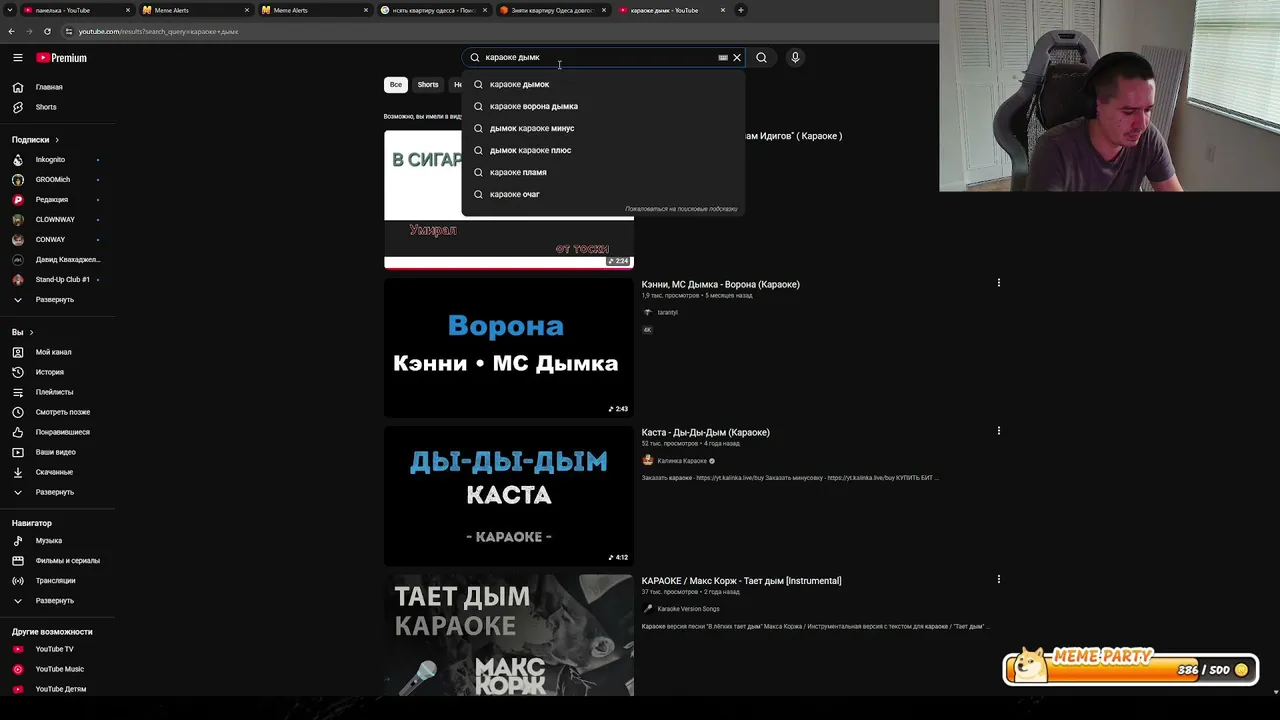Image resolution: width=1280 pixels, height=720 pixels.
Task: Open Макс Корж - Тает дым video title
Action: tap(742, 581)
